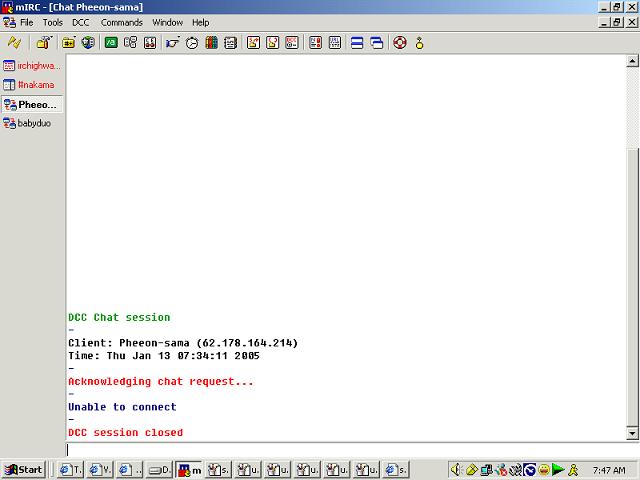
Task: Click the scrollbar up arrow
Action: (x=632, y=61)
